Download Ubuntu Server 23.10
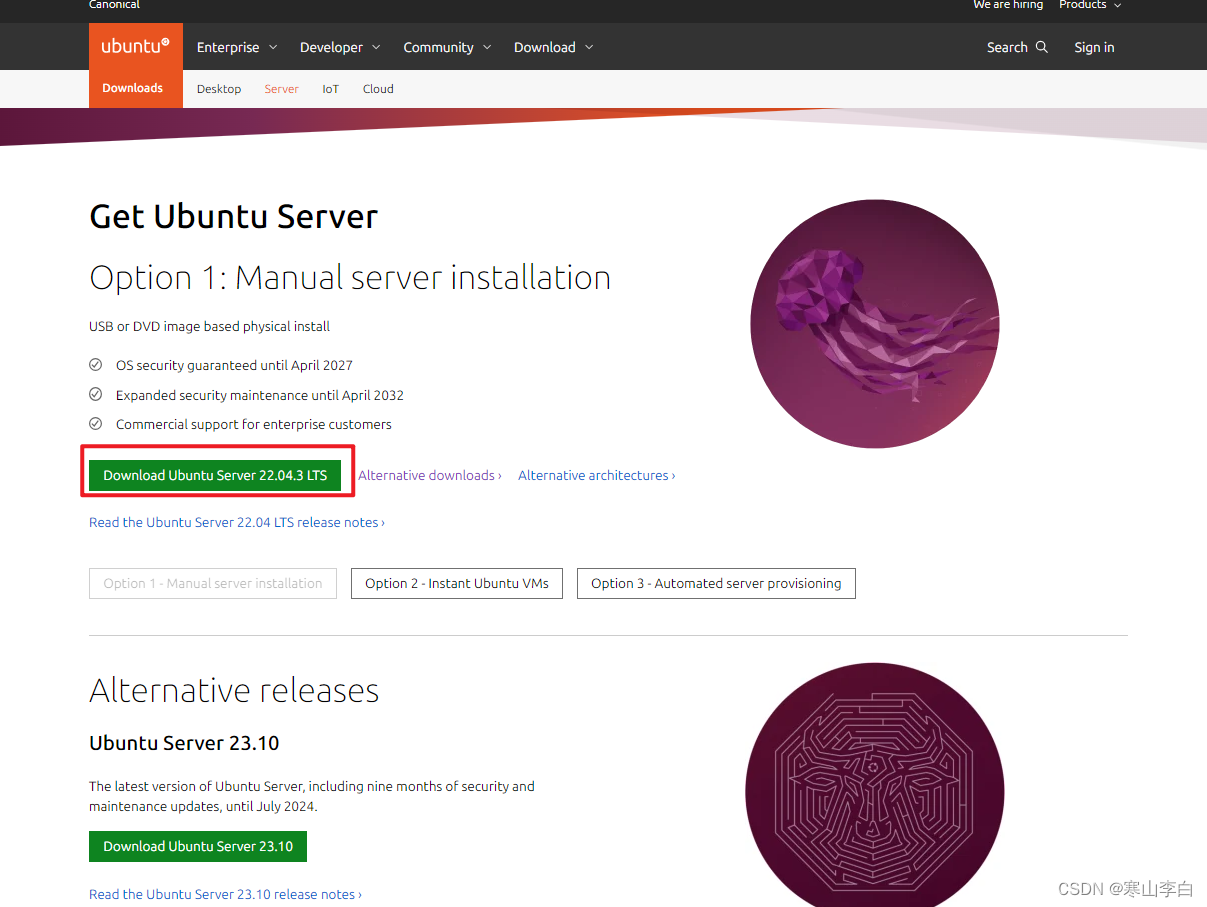 [197, 845]
